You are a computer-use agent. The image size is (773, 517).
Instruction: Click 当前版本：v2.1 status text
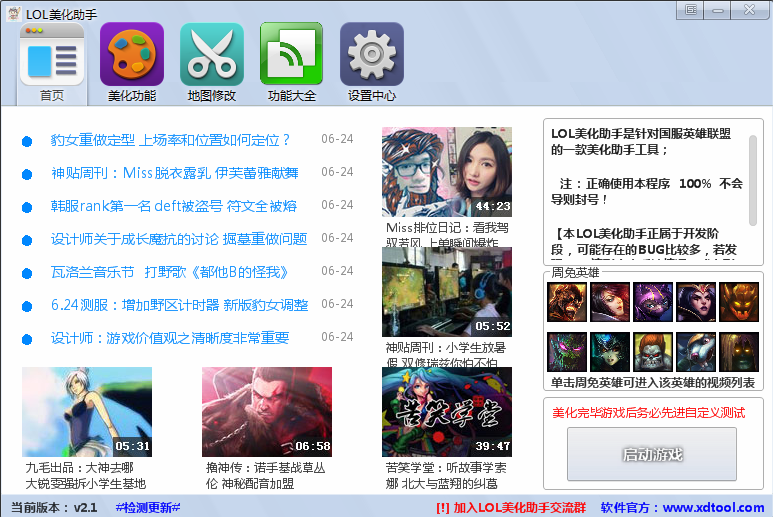[x=54, y=507]
